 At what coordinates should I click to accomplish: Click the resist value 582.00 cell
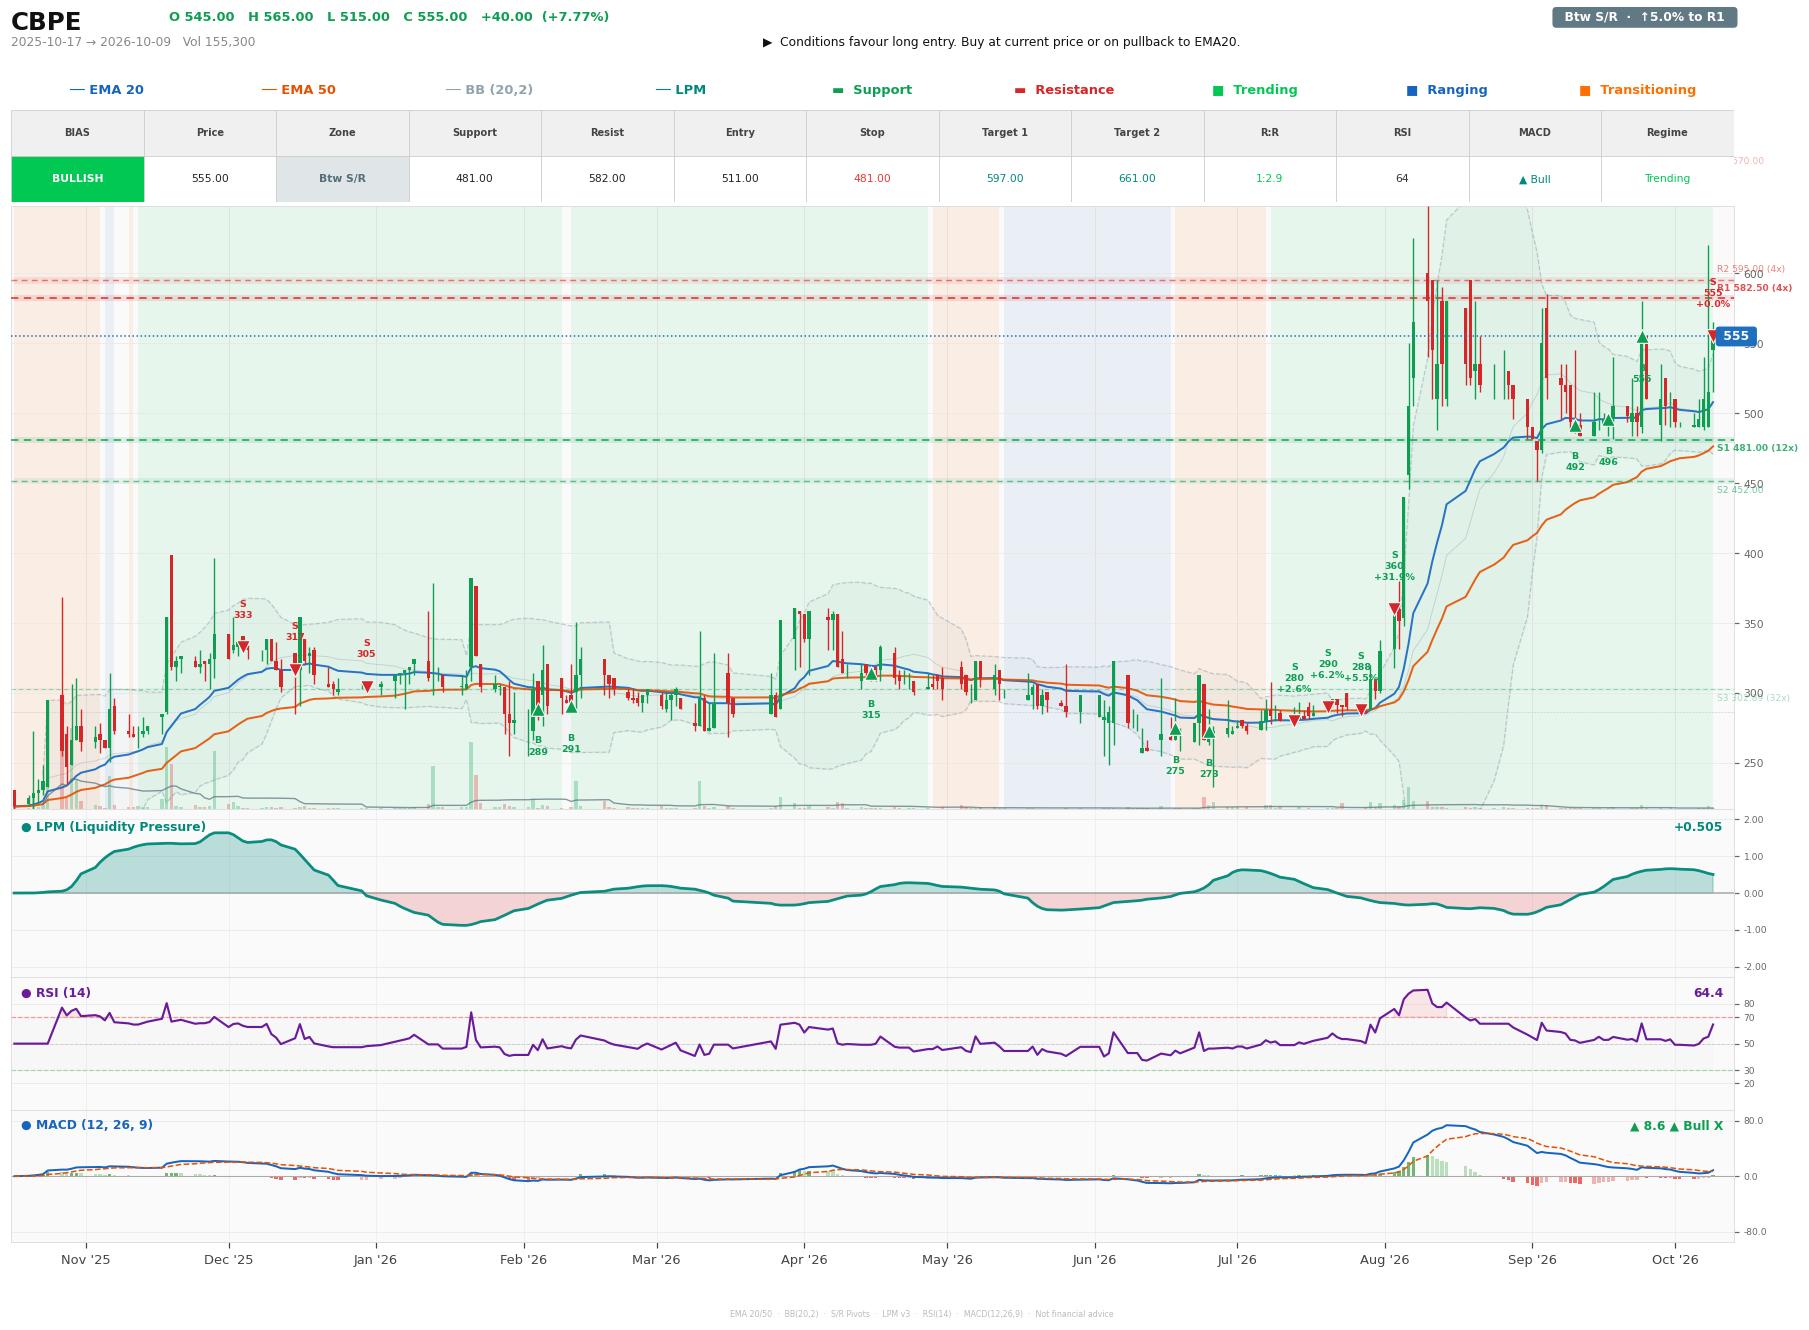607,179
